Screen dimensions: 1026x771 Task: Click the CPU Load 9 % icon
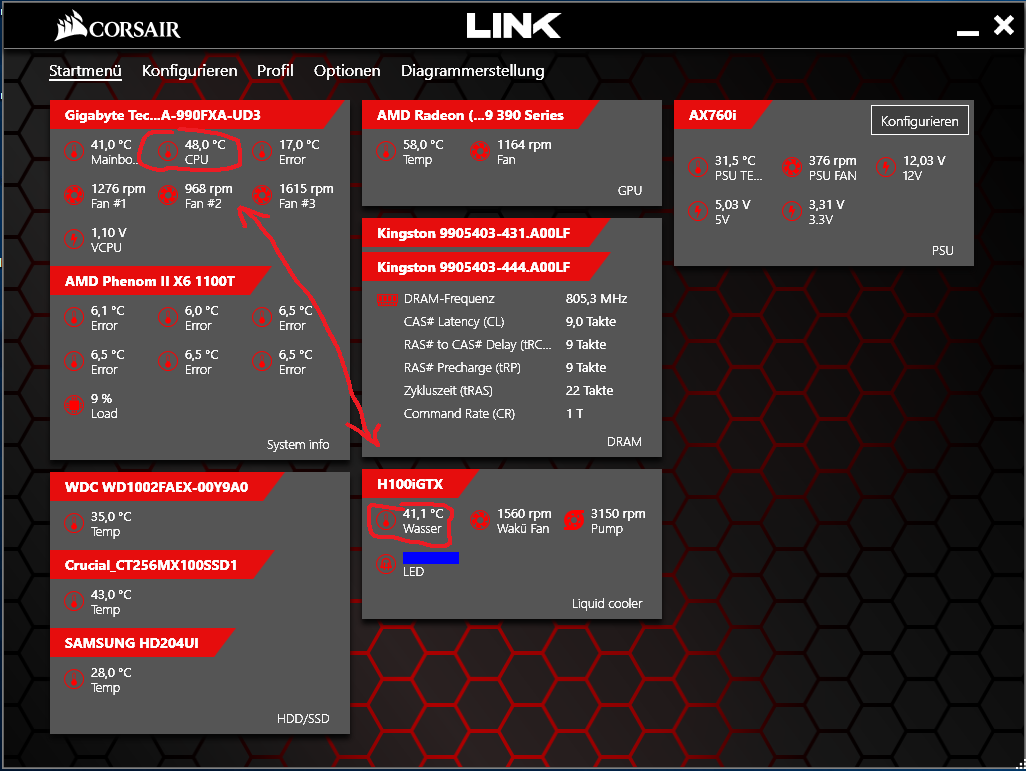73,405
